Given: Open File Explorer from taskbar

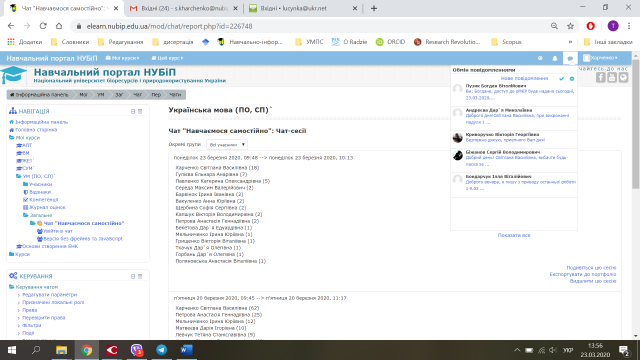Looking at the screenshot, I should (62, 350).
